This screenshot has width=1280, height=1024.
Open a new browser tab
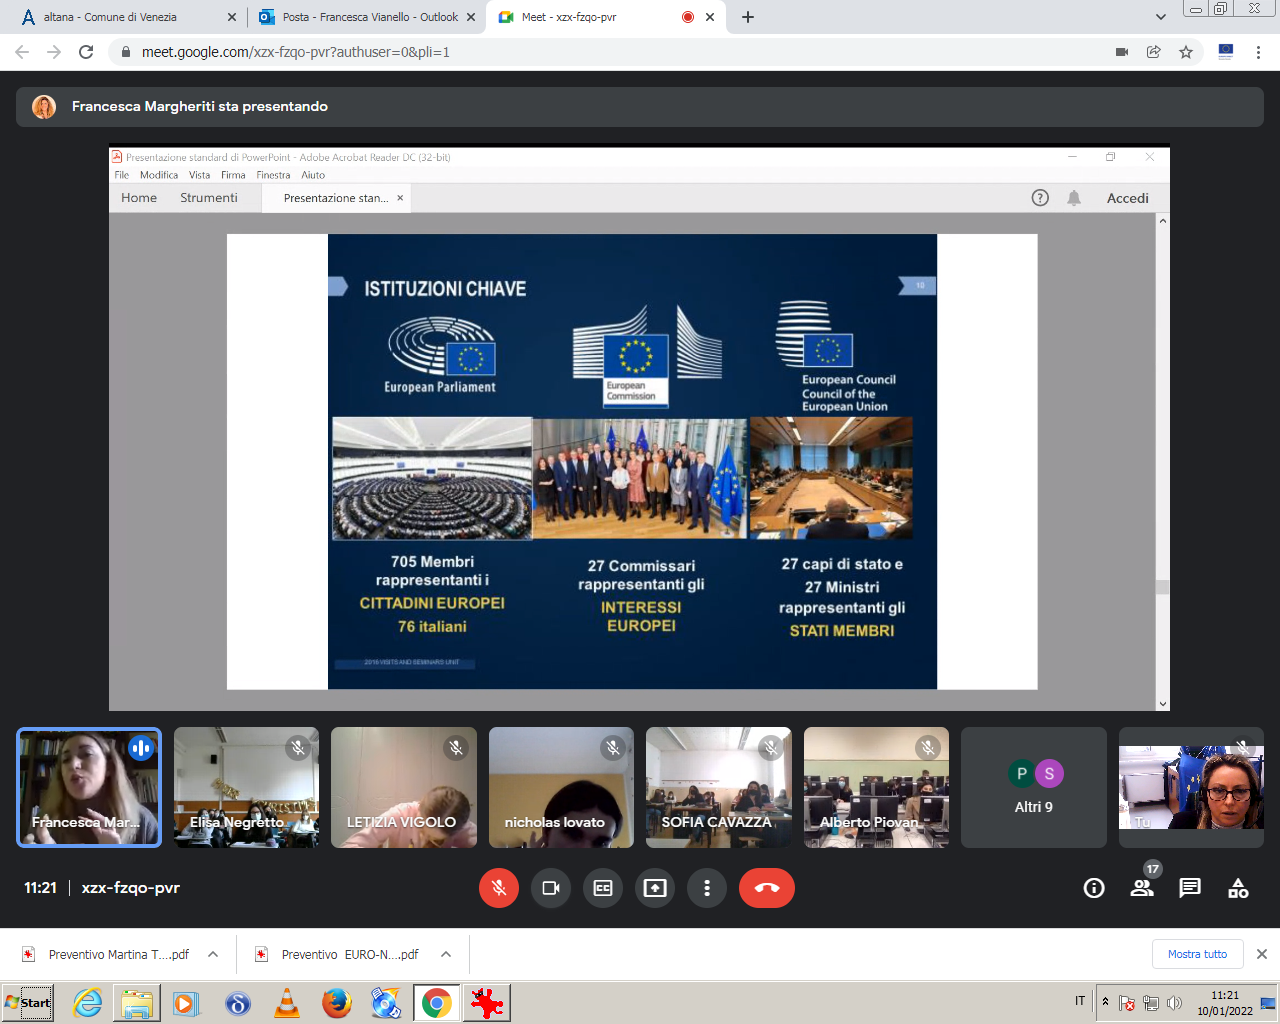pyautogui.click(x=748, y=17)
